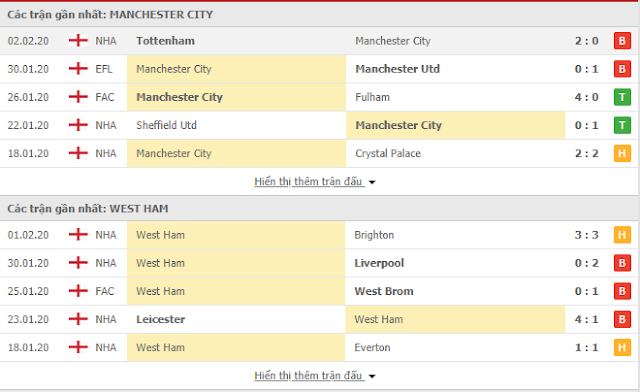Click the green T badge for Sheffield Utd match
This screenshot has height=392, width=640.
coord(622,125)
